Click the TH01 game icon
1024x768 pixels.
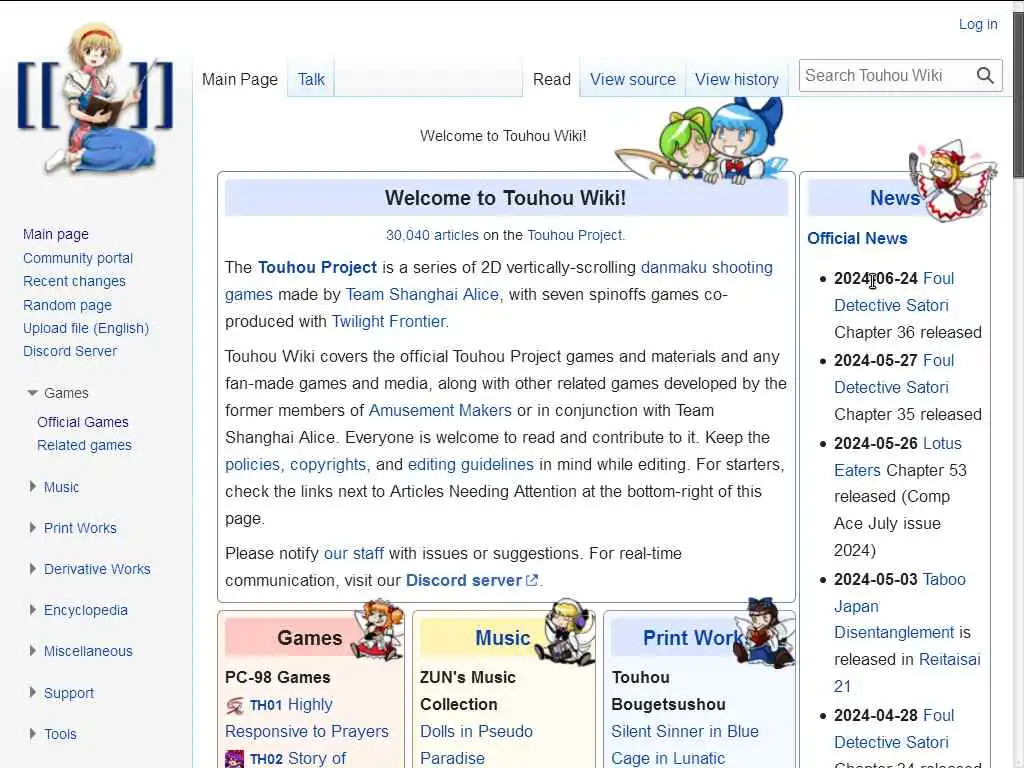pos(234,705)
